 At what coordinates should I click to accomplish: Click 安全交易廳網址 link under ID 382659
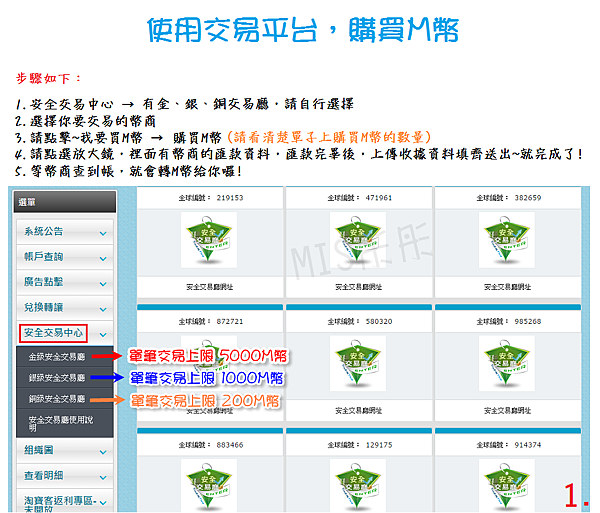point(507,287)
